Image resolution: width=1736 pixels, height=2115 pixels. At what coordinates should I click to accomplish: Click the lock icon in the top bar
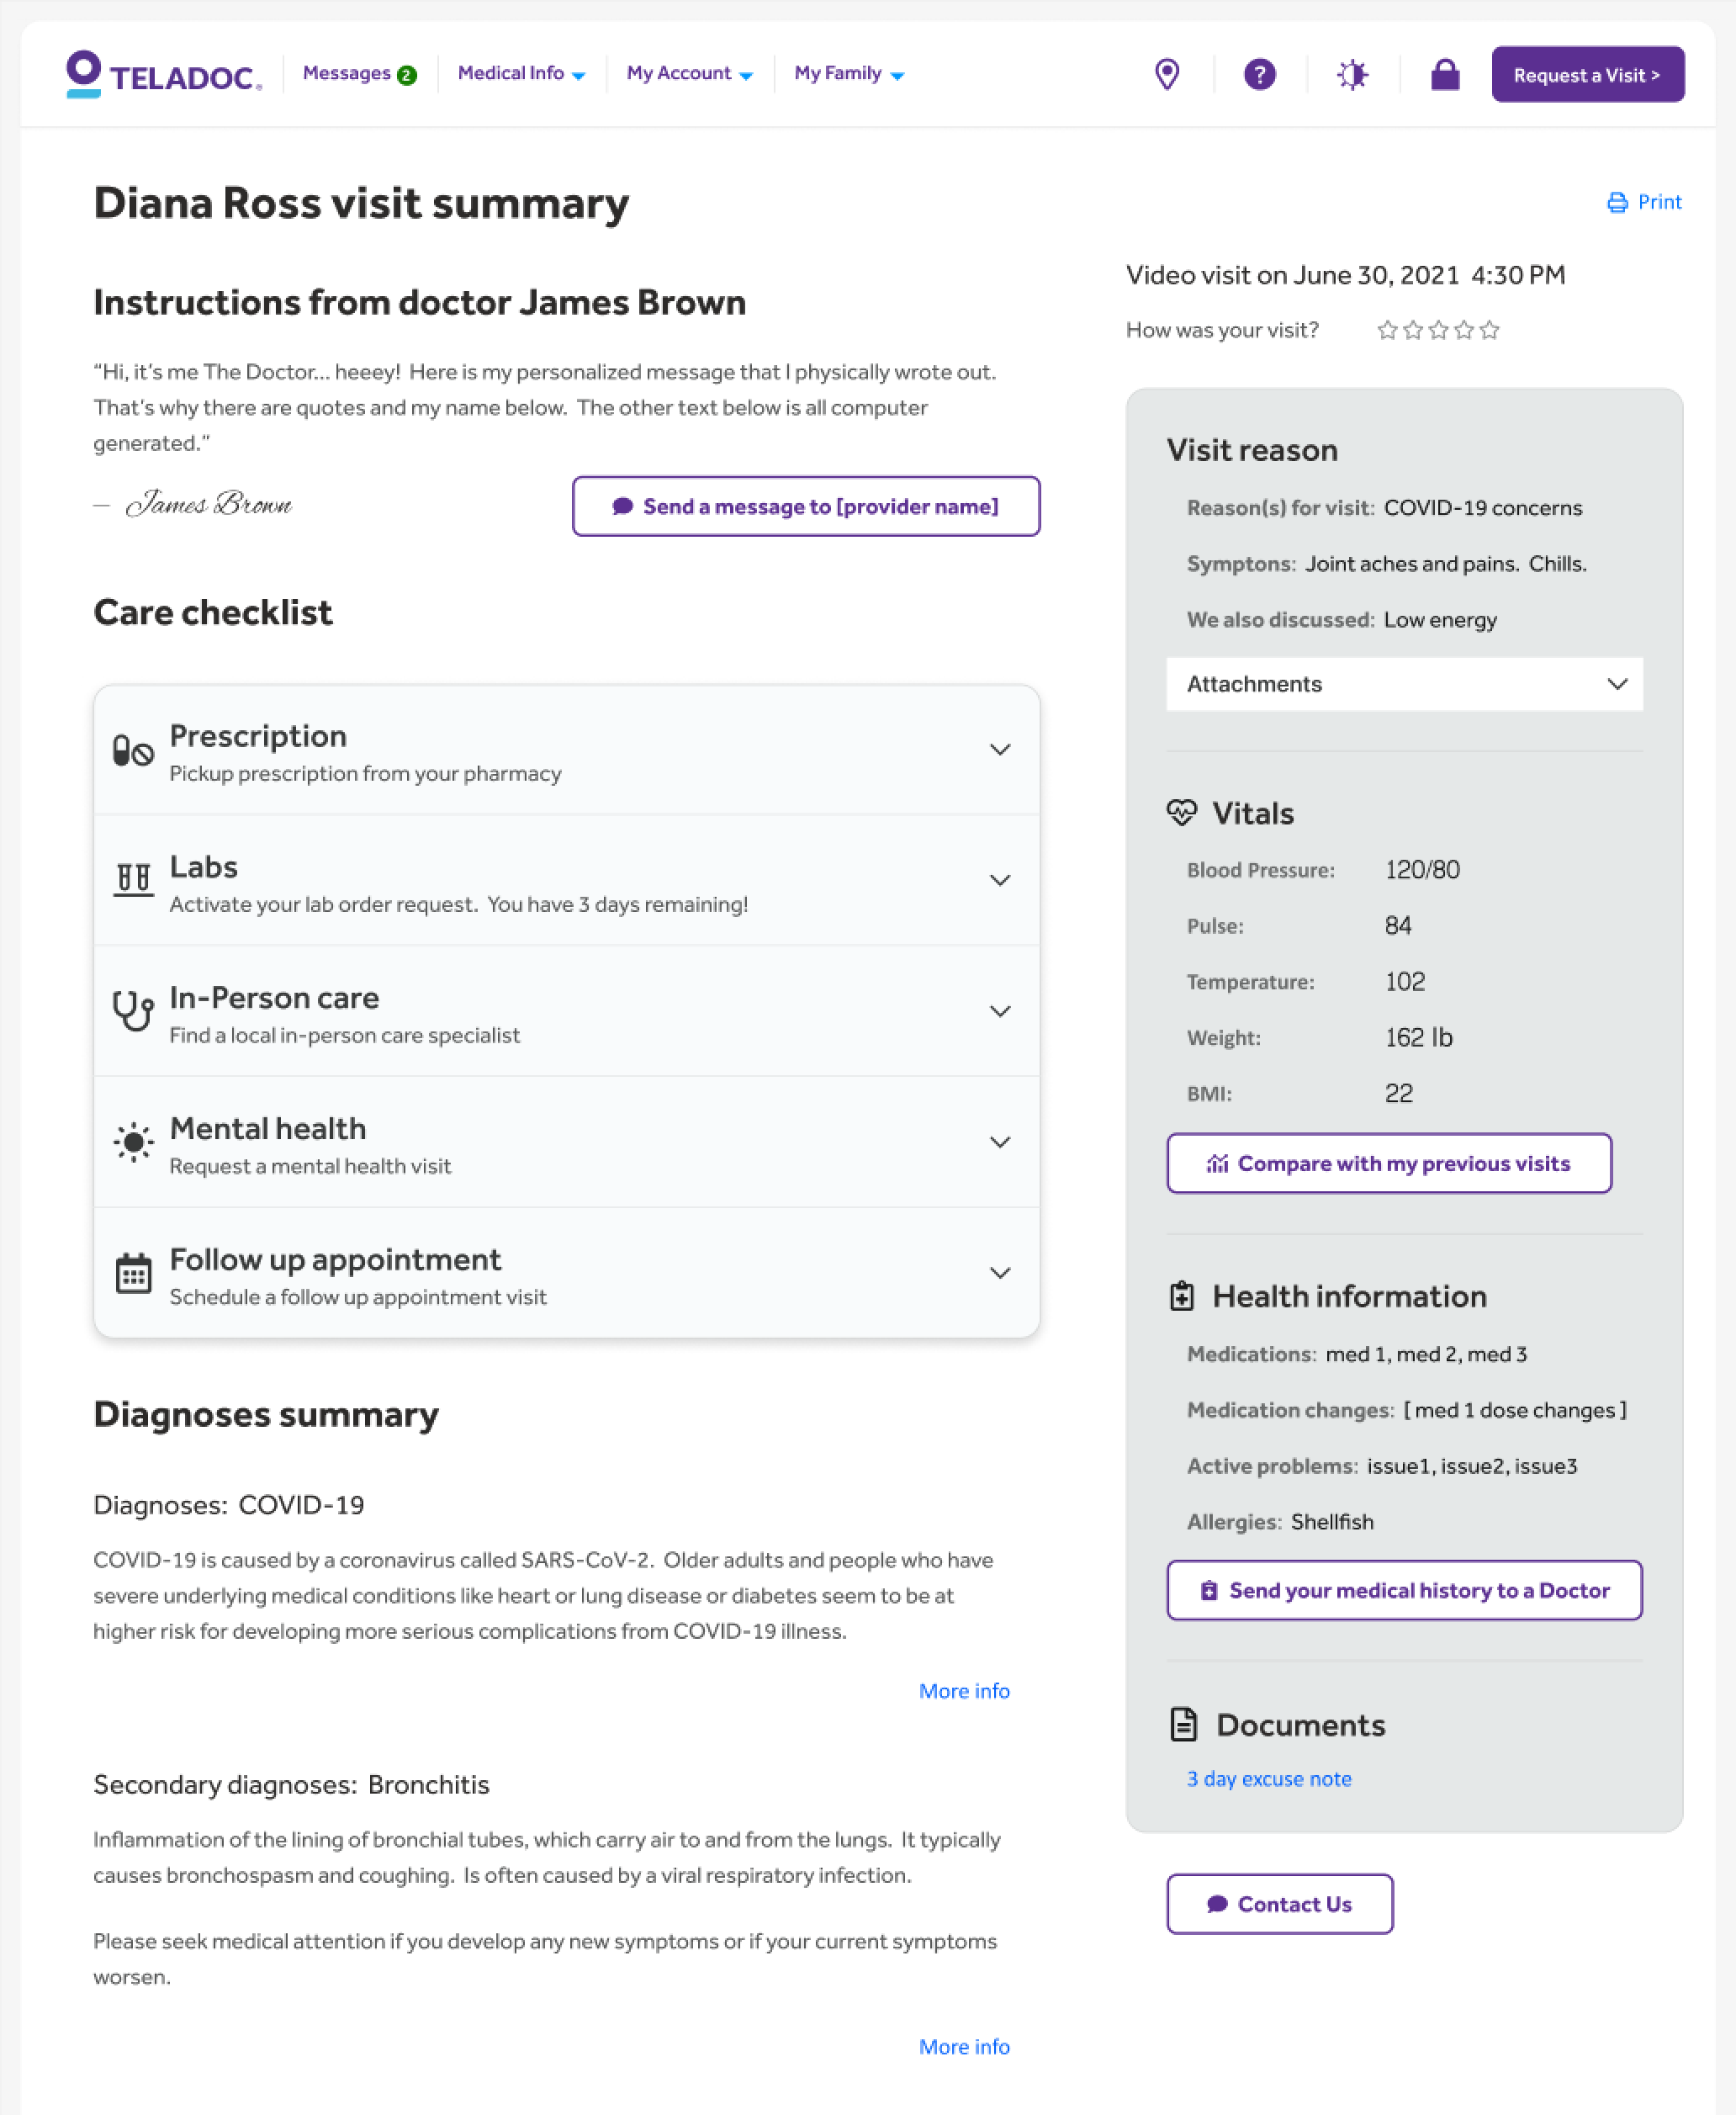pyautogui.click(x=1445, y=73)
